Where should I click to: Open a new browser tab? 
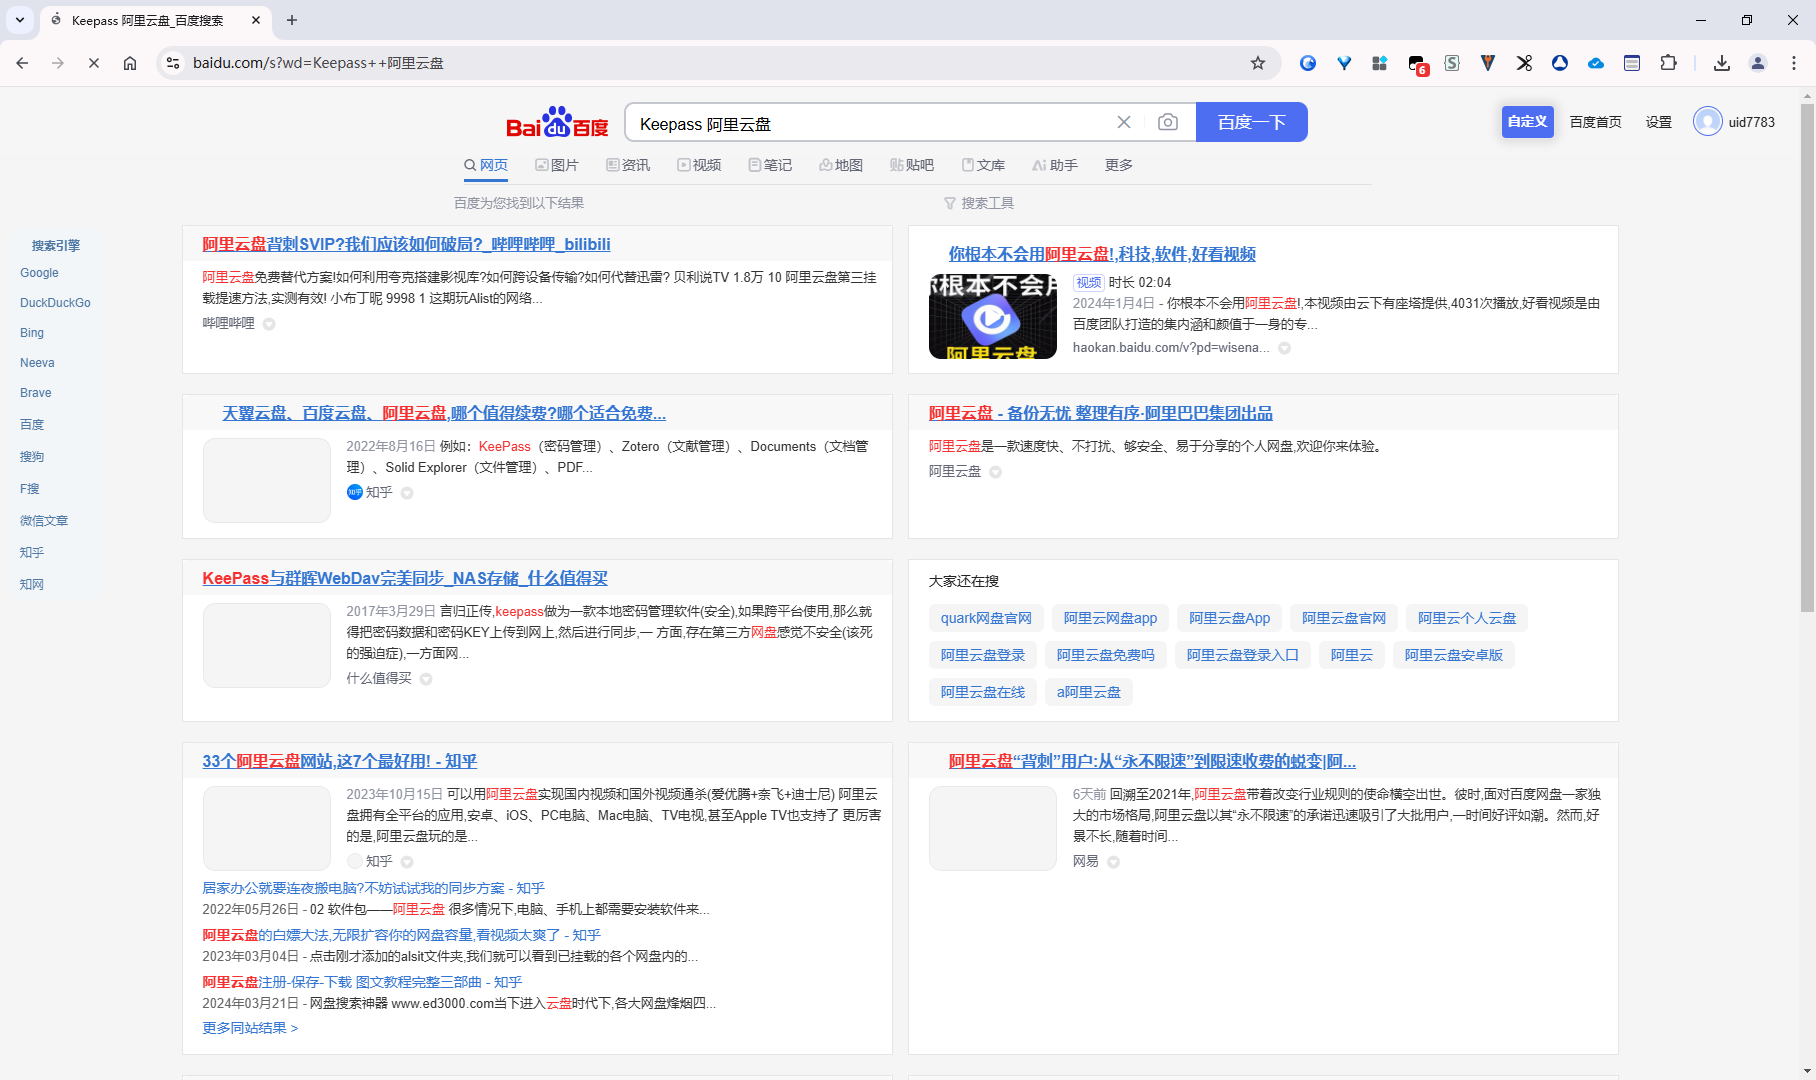[292, 20]
